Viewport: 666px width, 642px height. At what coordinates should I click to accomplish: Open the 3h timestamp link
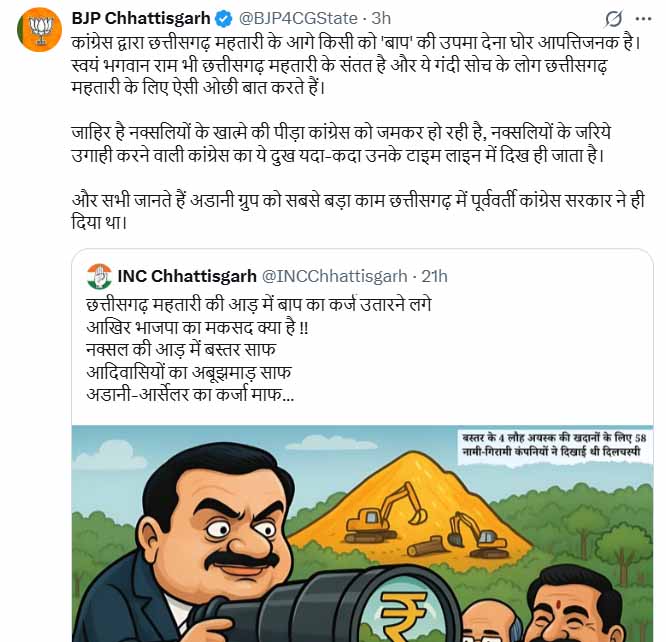(381, 18)
